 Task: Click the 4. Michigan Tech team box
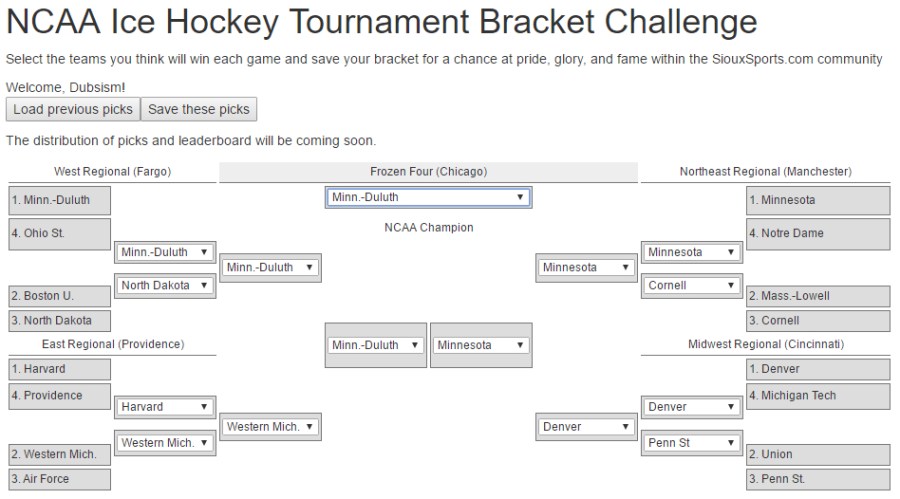818,395
